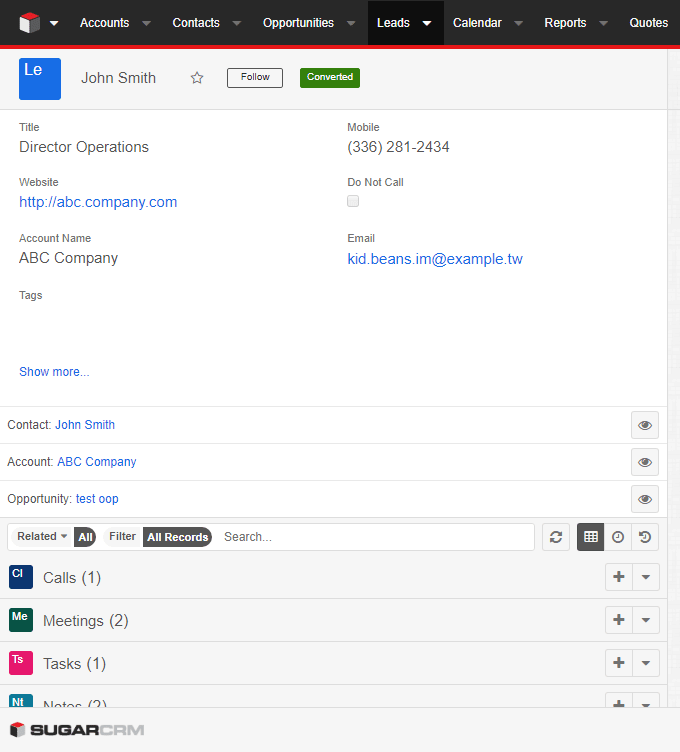
Task: Select the All Records filter pill
Action: point(177,537)
